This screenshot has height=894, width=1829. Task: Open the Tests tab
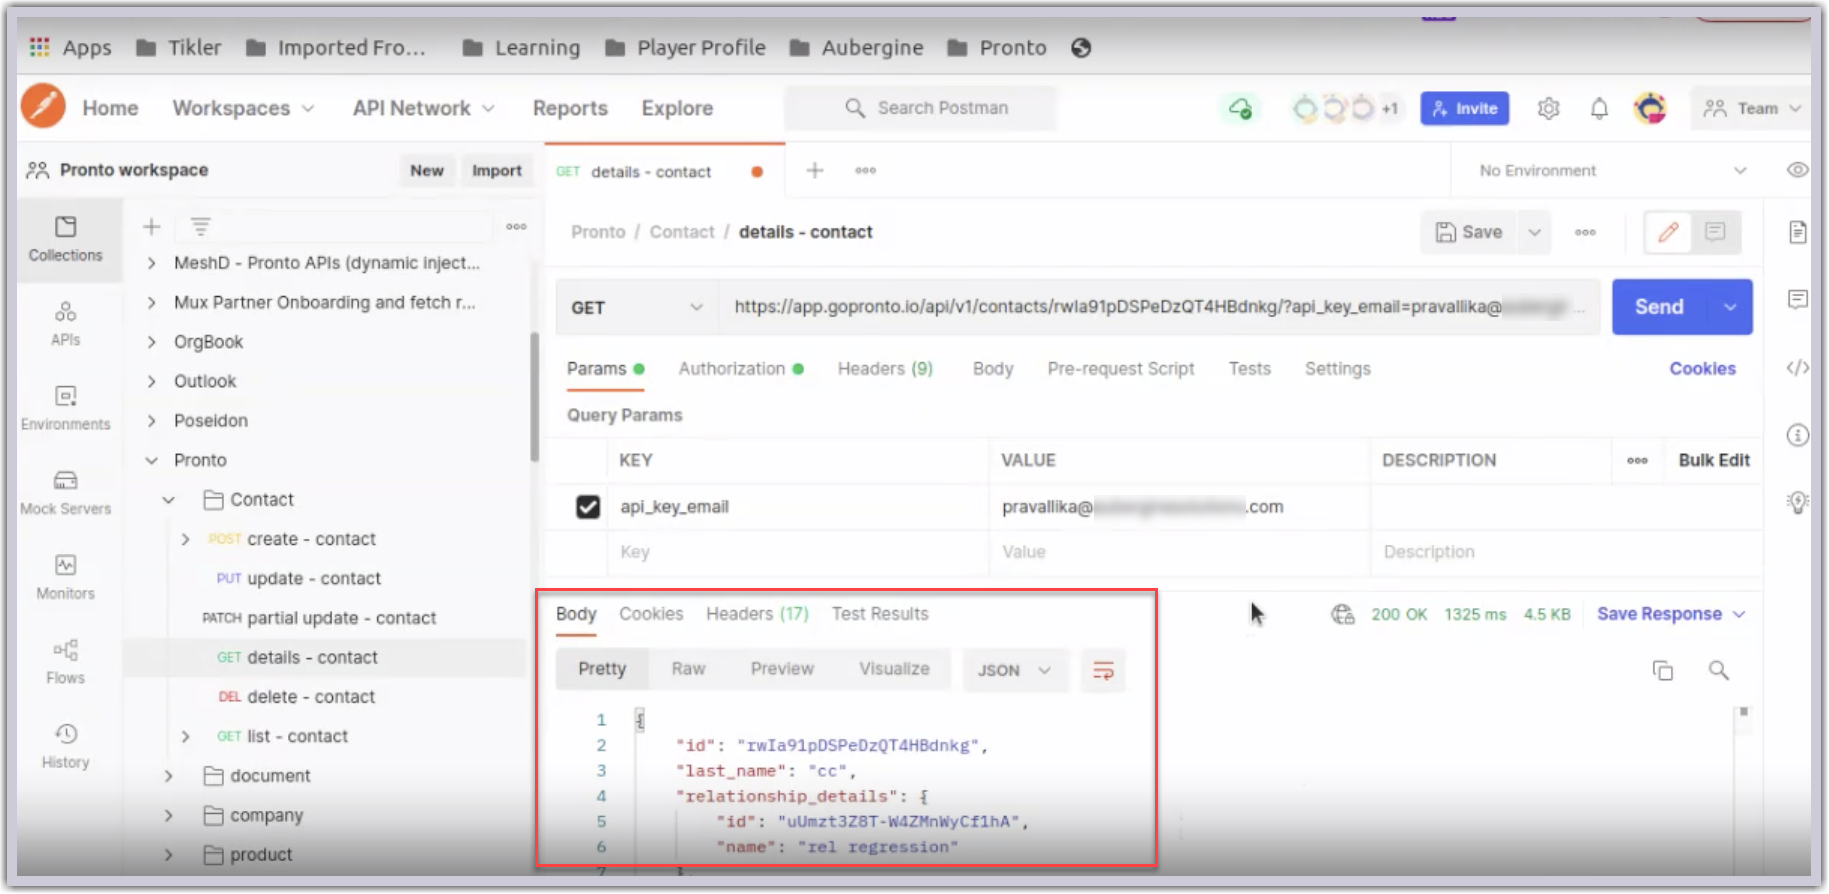tap(1249, 369)
